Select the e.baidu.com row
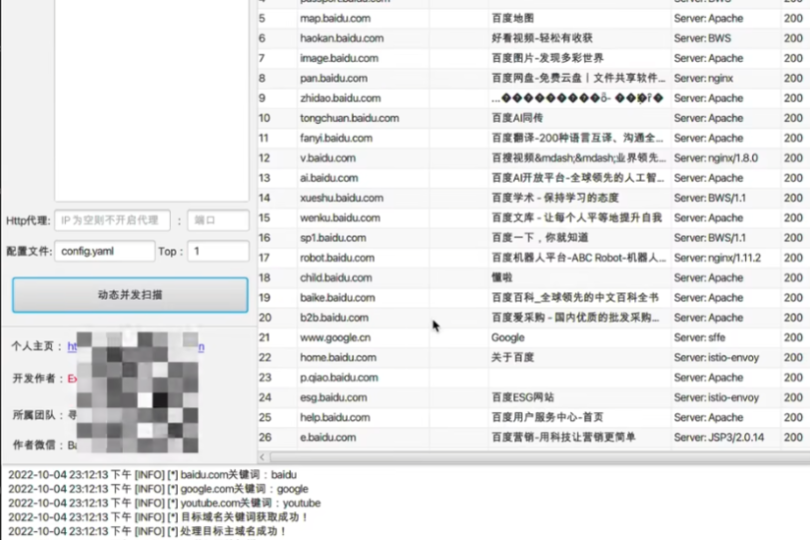The image size is (810, 540). point(534,438)
